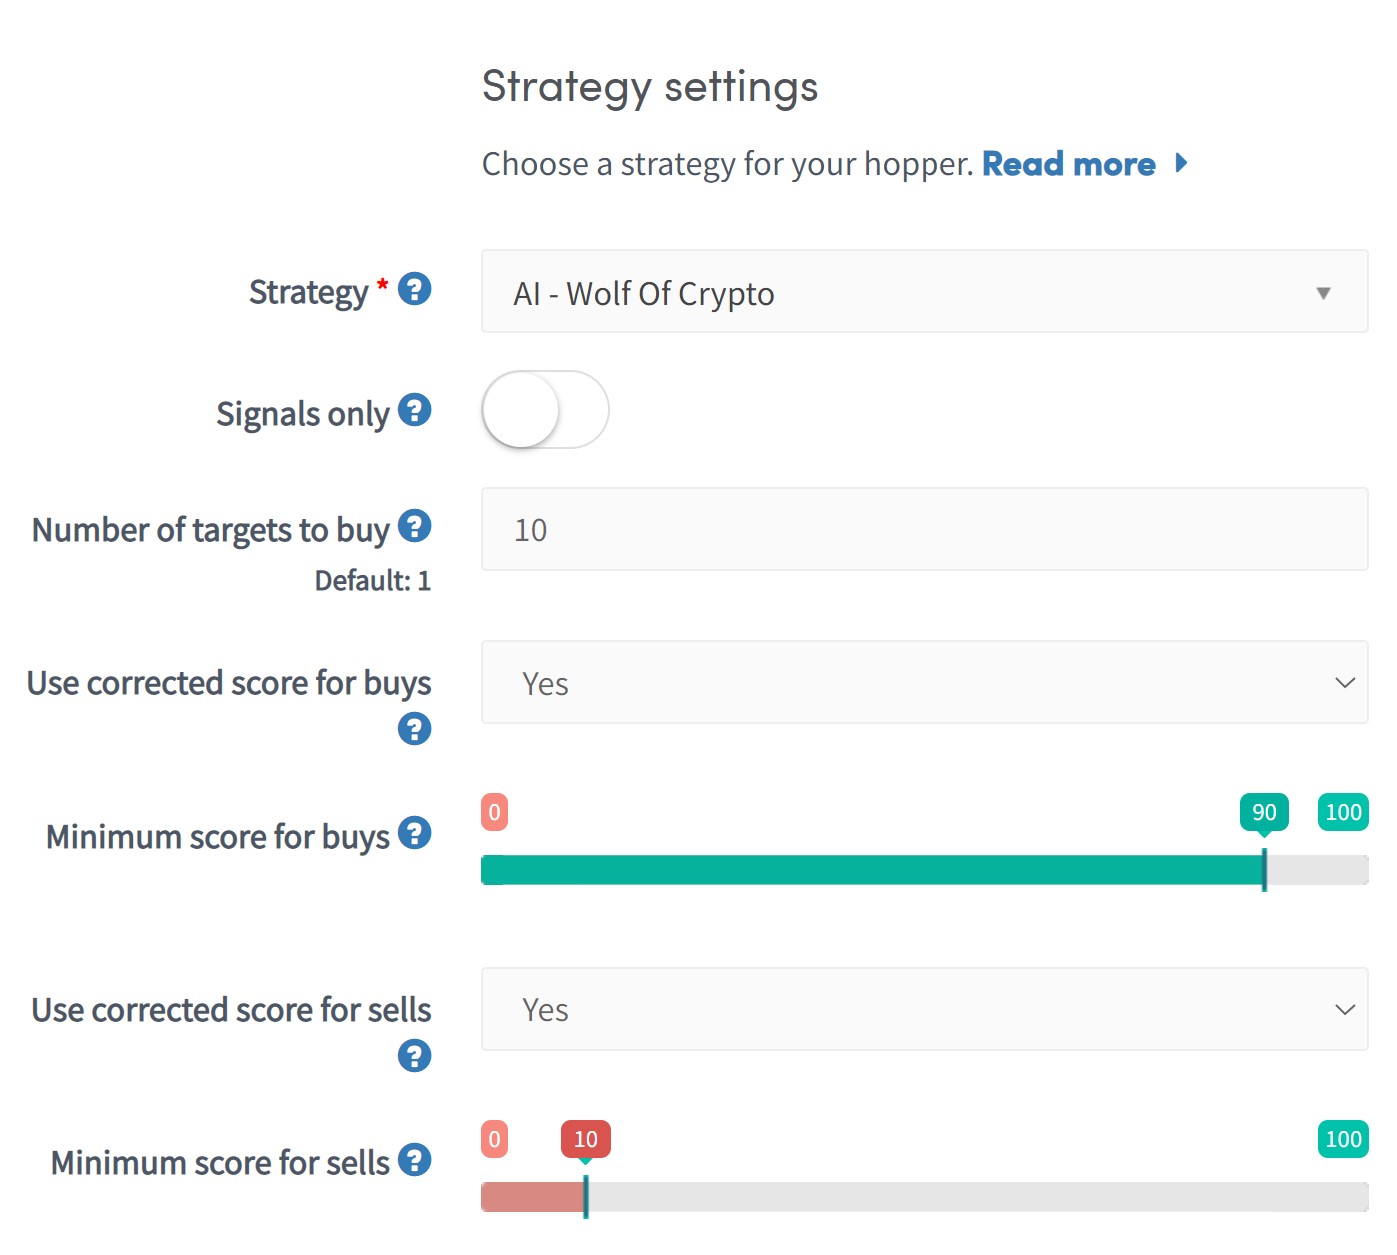Click the 100 maximum label on the sells slider
This screenshot has width=1397, height=1255.
click(x=1342, y=1138)
